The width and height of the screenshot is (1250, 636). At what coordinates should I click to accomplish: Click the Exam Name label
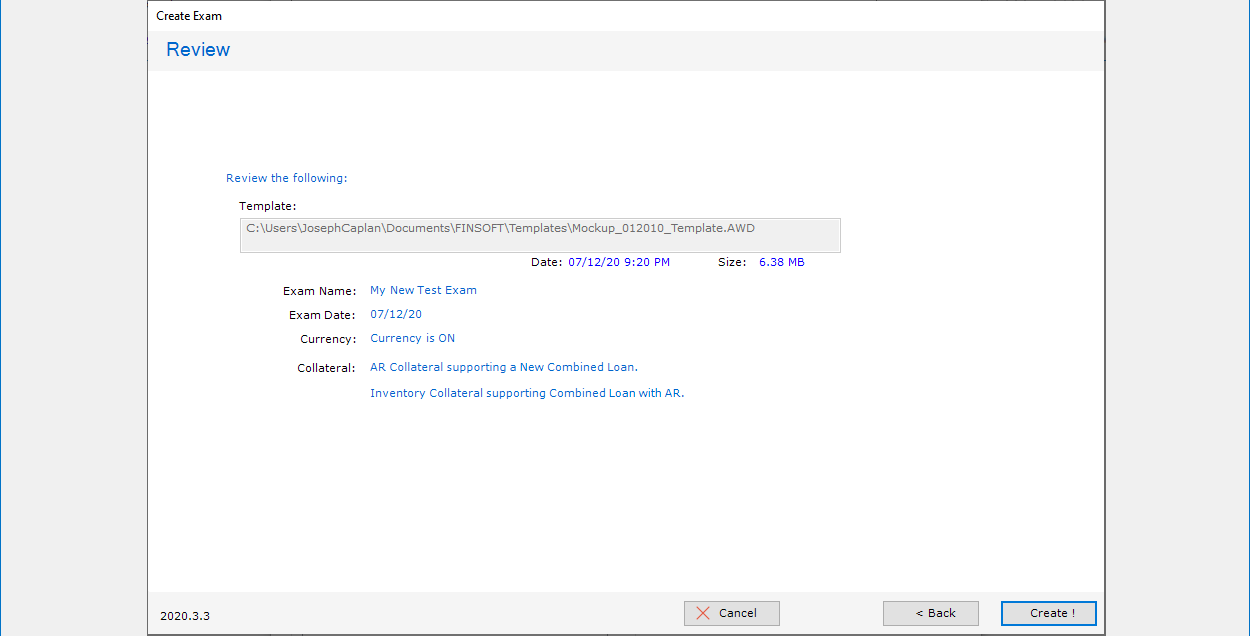tap(319, 291)
